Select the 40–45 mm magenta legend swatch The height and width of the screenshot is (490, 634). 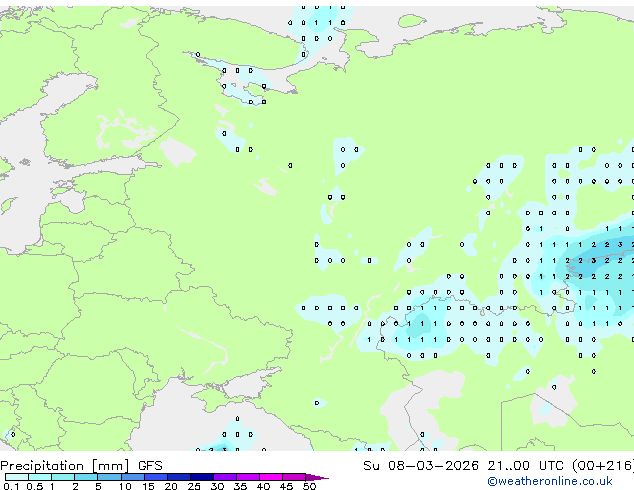[271, 477]
